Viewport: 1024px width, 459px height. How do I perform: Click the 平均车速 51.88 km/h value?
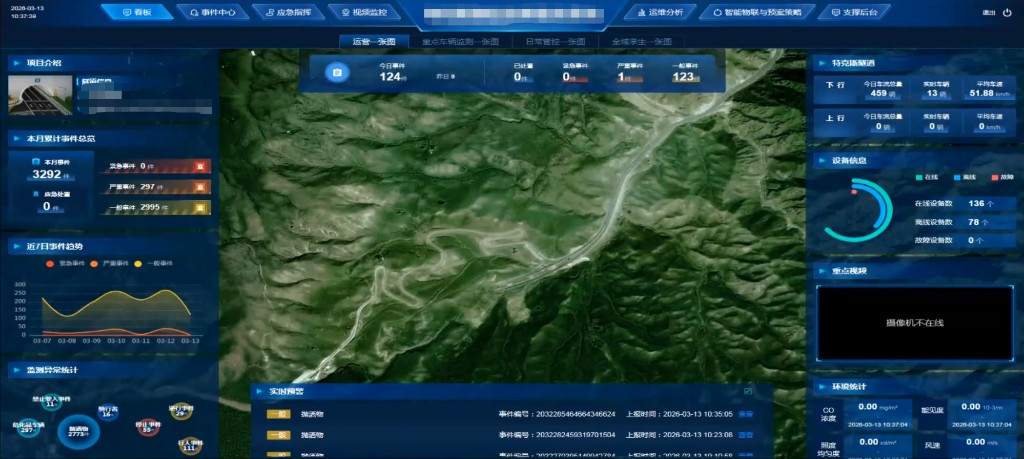pos(987,93)
